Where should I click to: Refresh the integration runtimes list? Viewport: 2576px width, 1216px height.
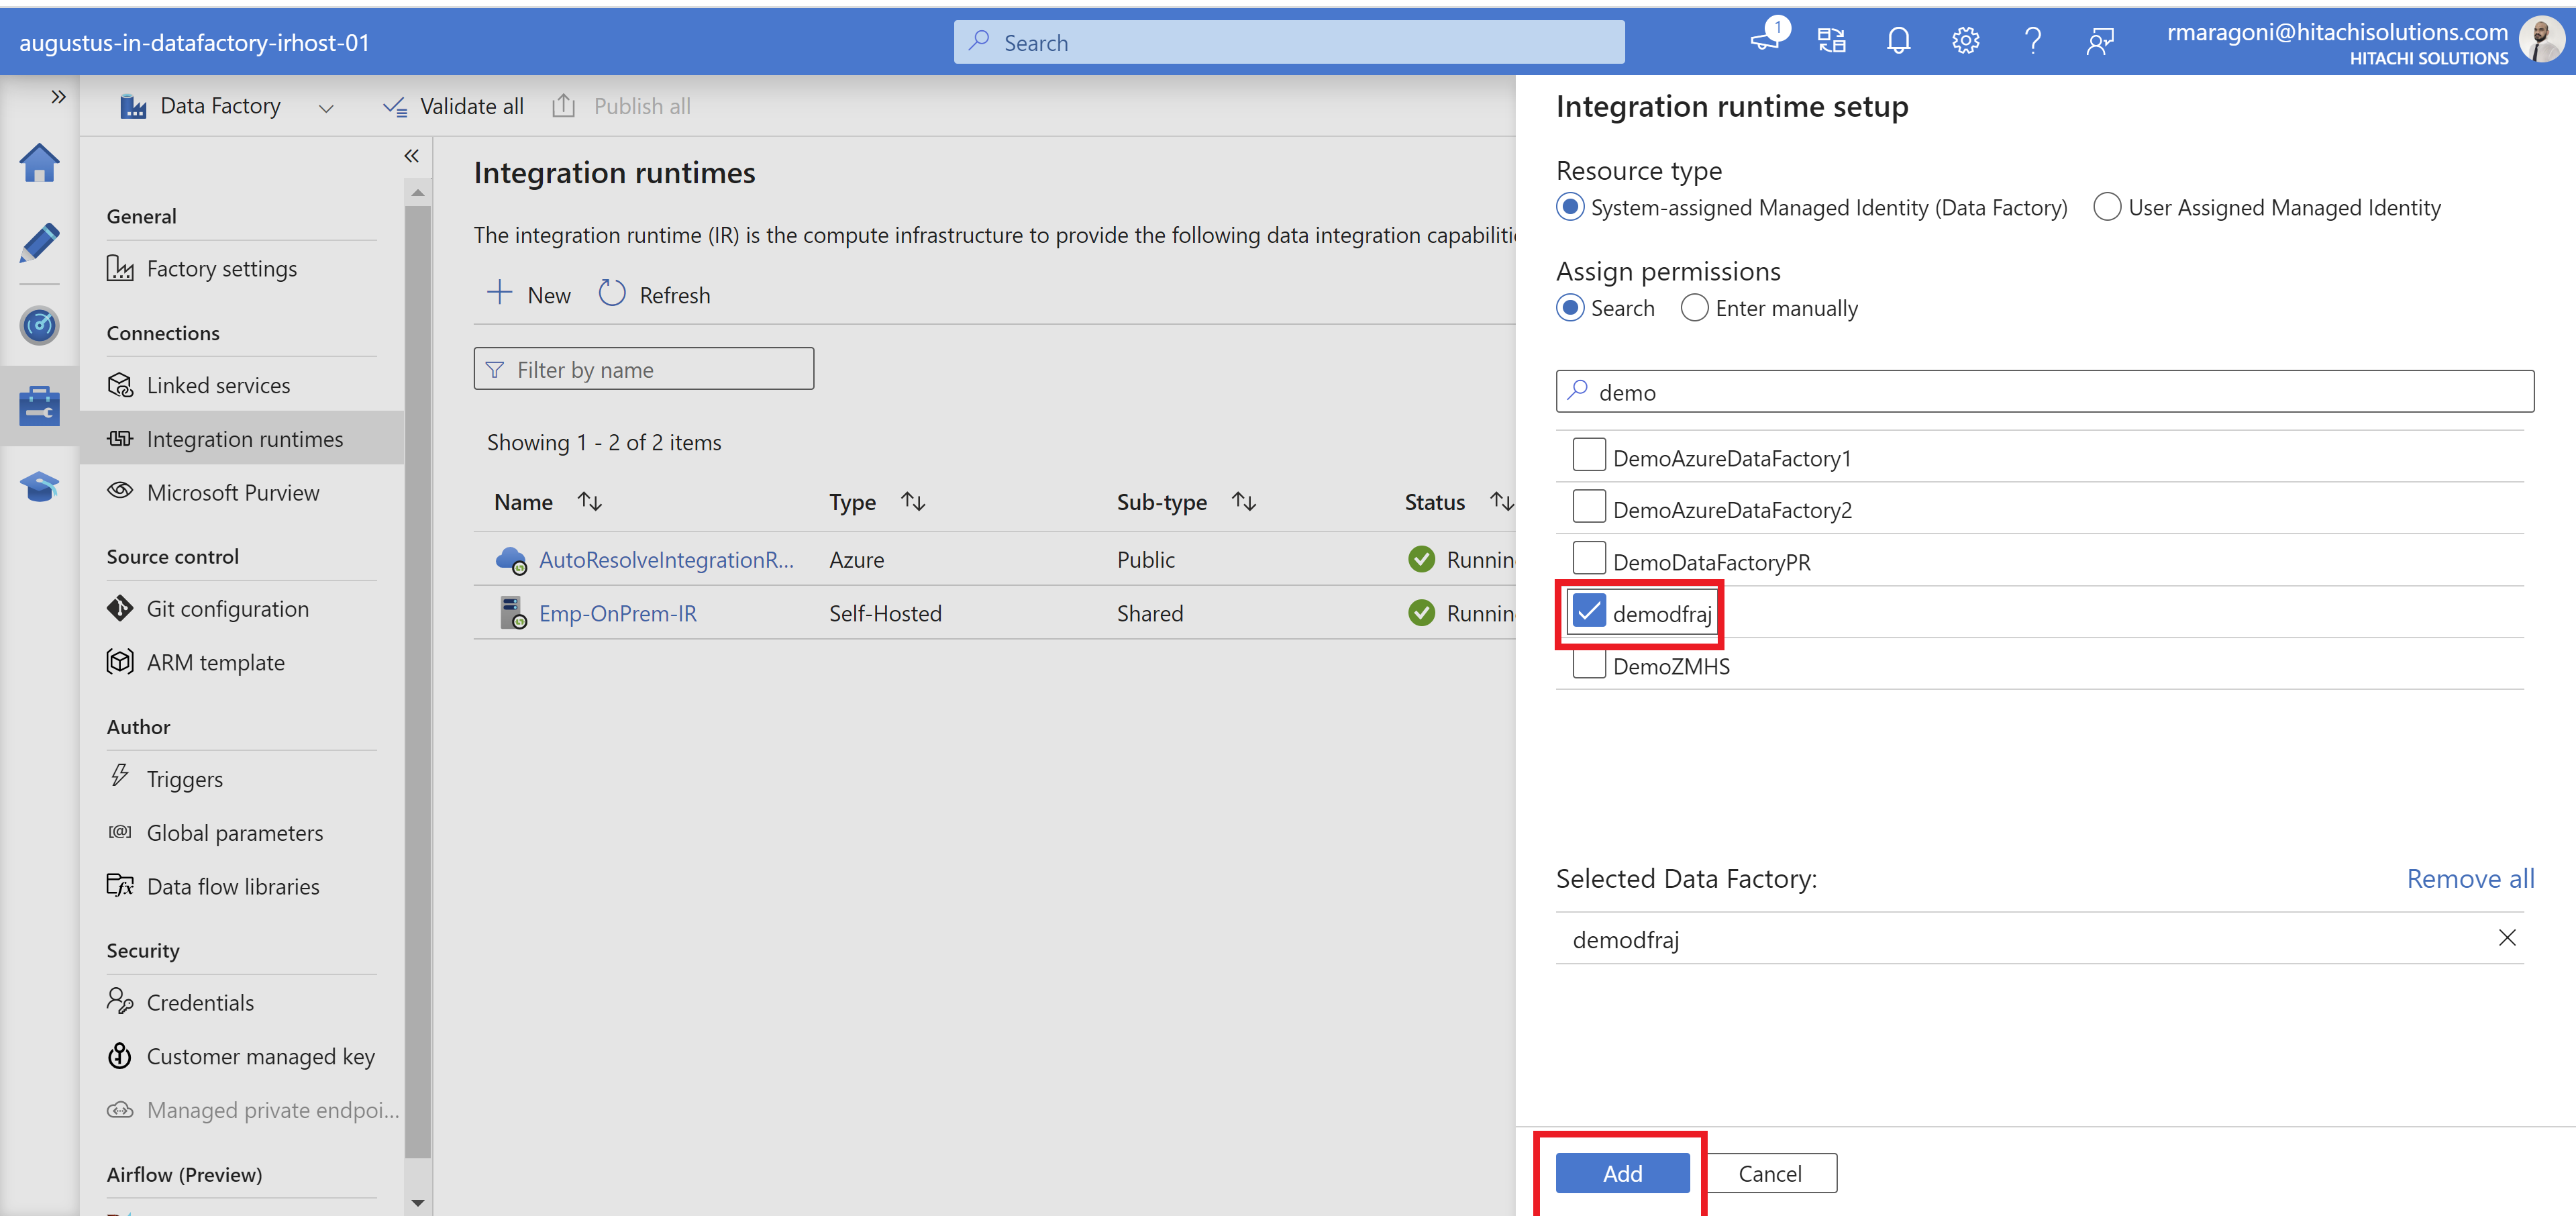tap(654, 295)
